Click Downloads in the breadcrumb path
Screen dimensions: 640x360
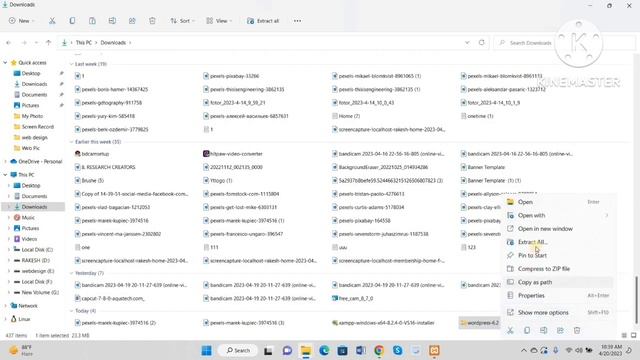[x=113, y=42]
